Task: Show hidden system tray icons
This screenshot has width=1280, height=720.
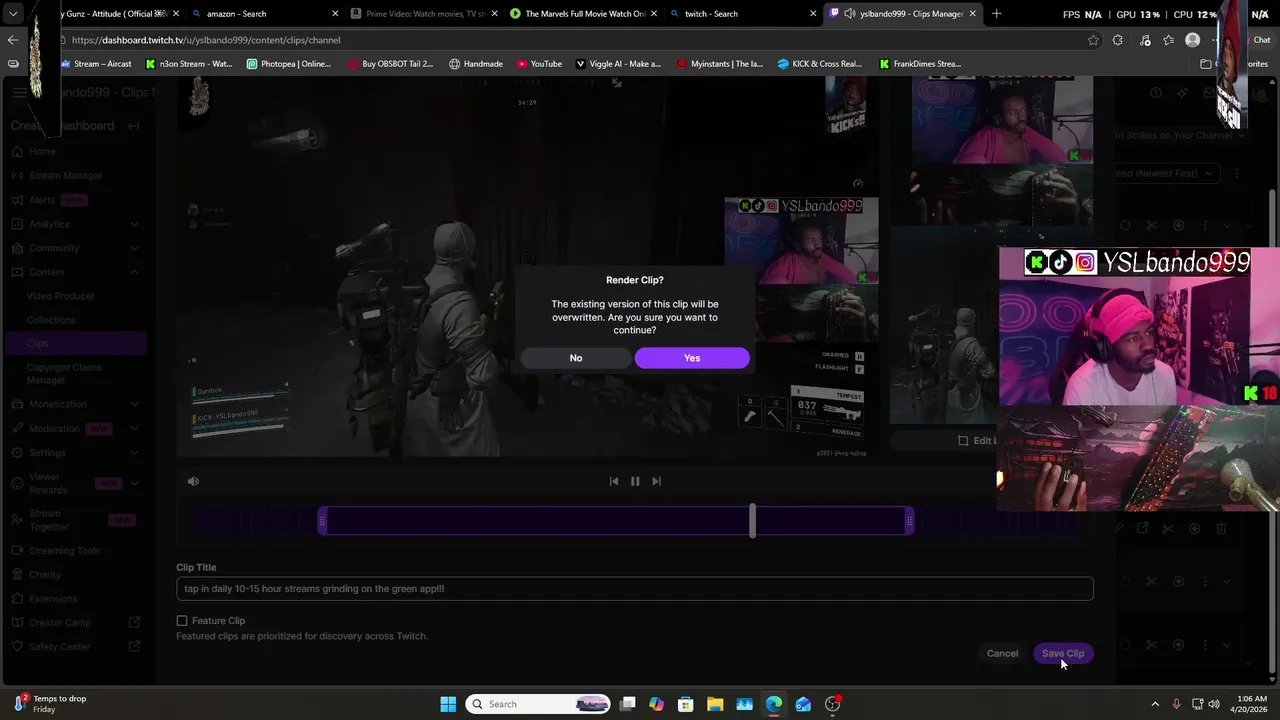Action: pyautogui.click(x=1155, y=704)
